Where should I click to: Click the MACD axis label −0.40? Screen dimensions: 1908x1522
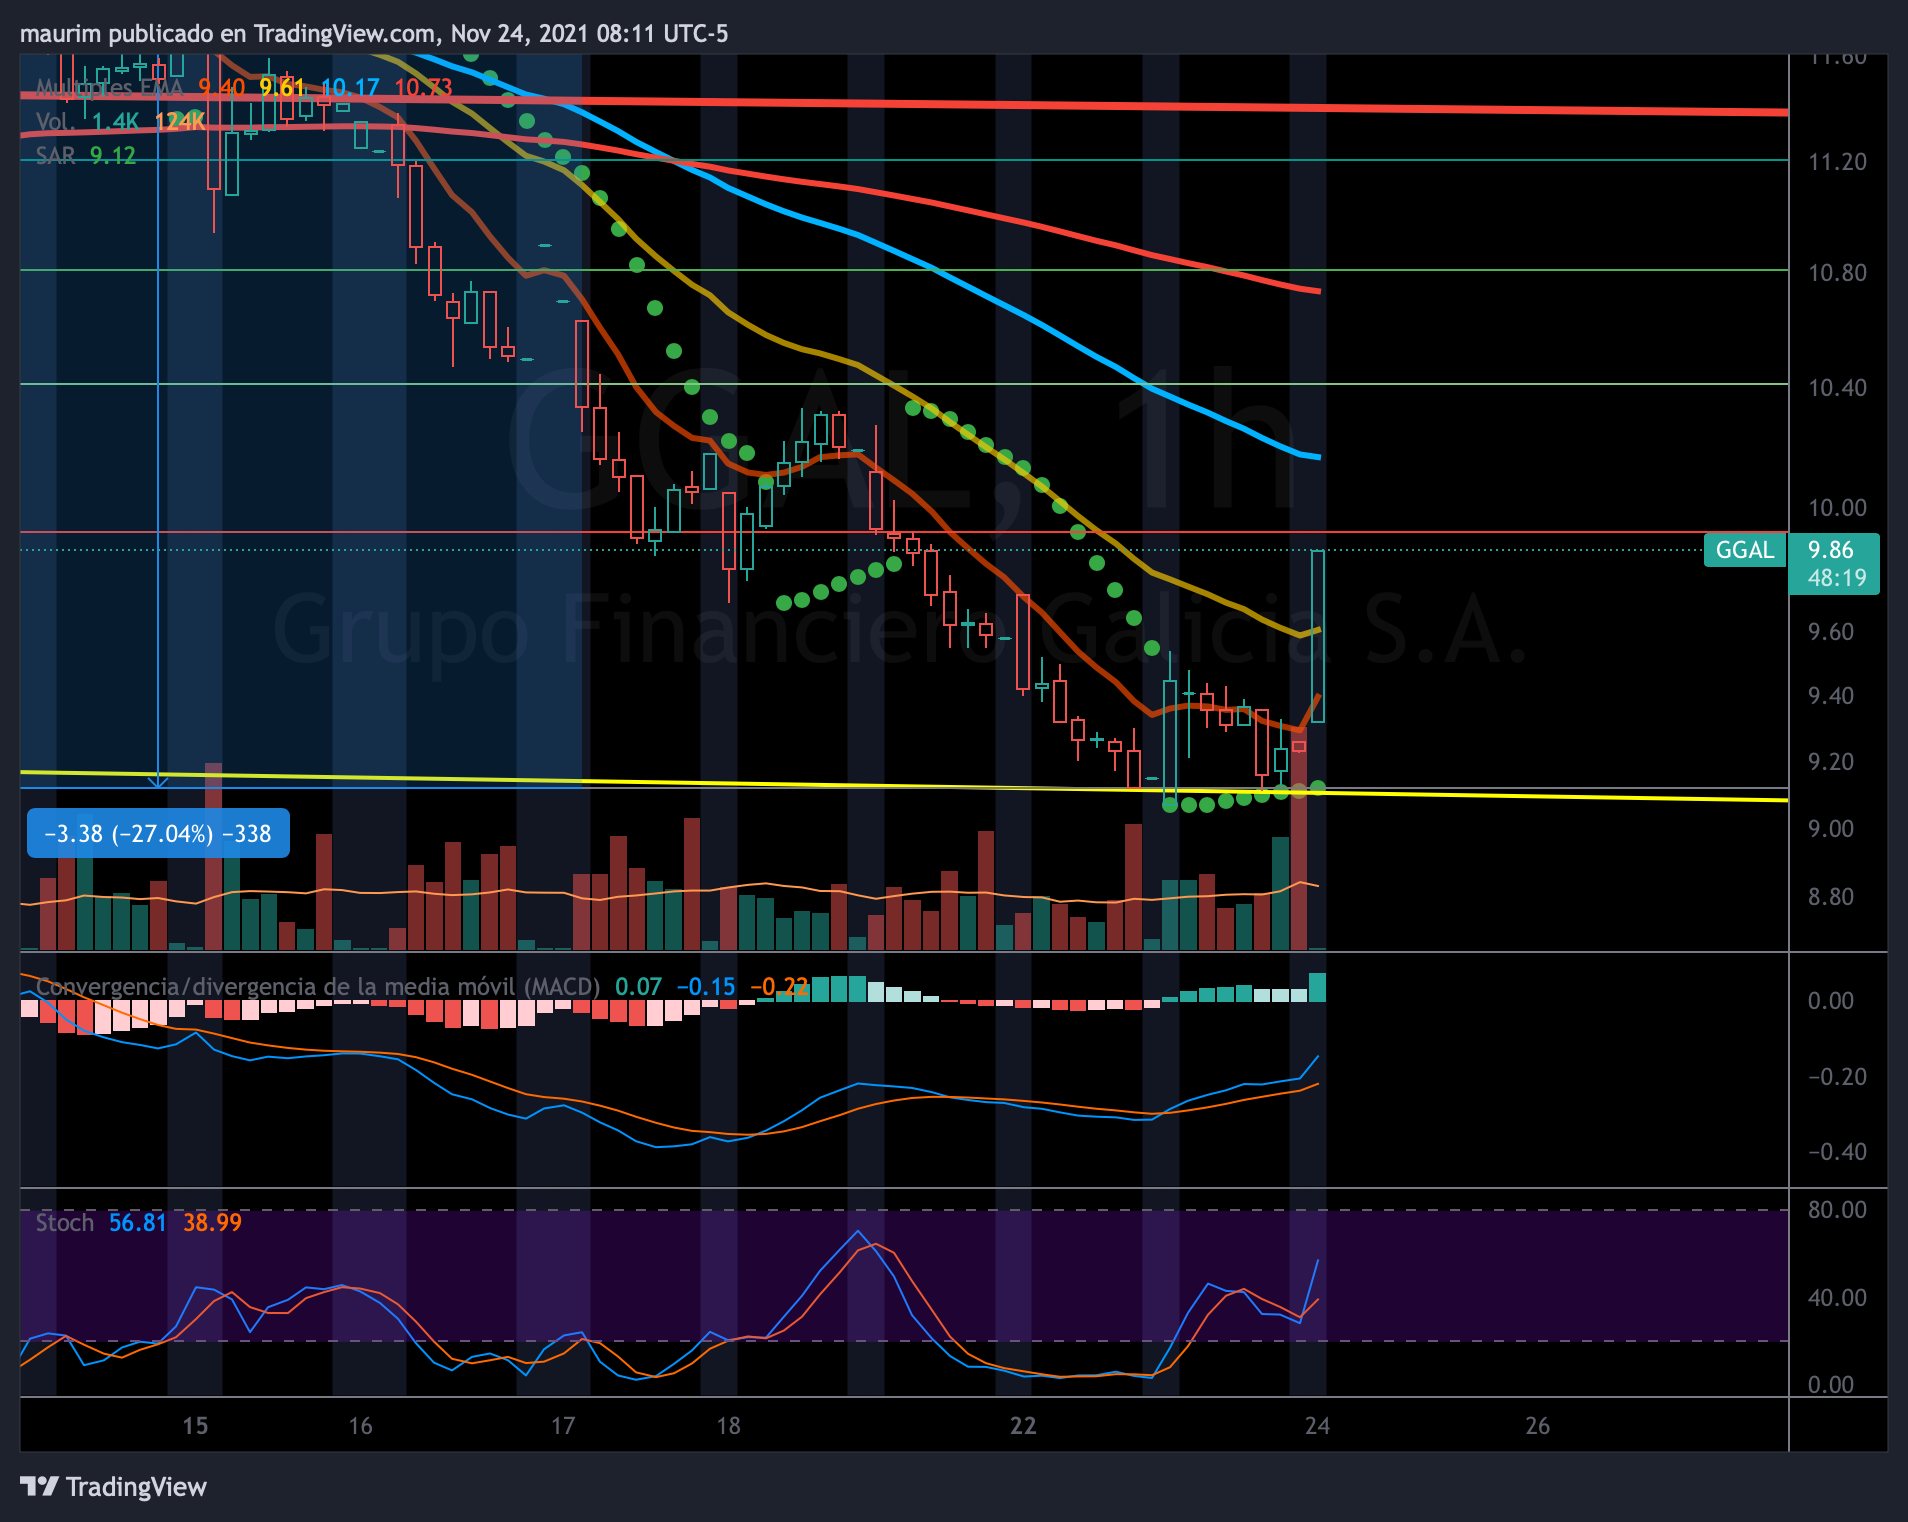[1837, 1152]
